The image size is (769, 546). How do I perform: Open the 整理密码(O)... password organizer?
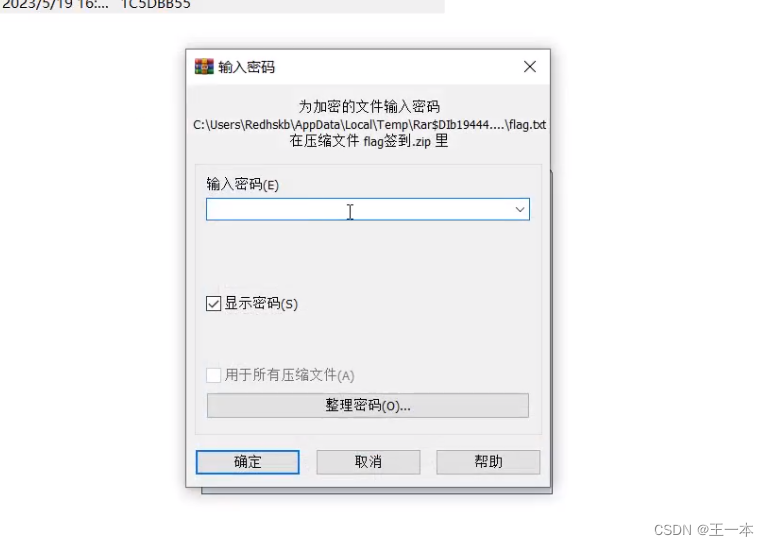click(x=368, y=405)
